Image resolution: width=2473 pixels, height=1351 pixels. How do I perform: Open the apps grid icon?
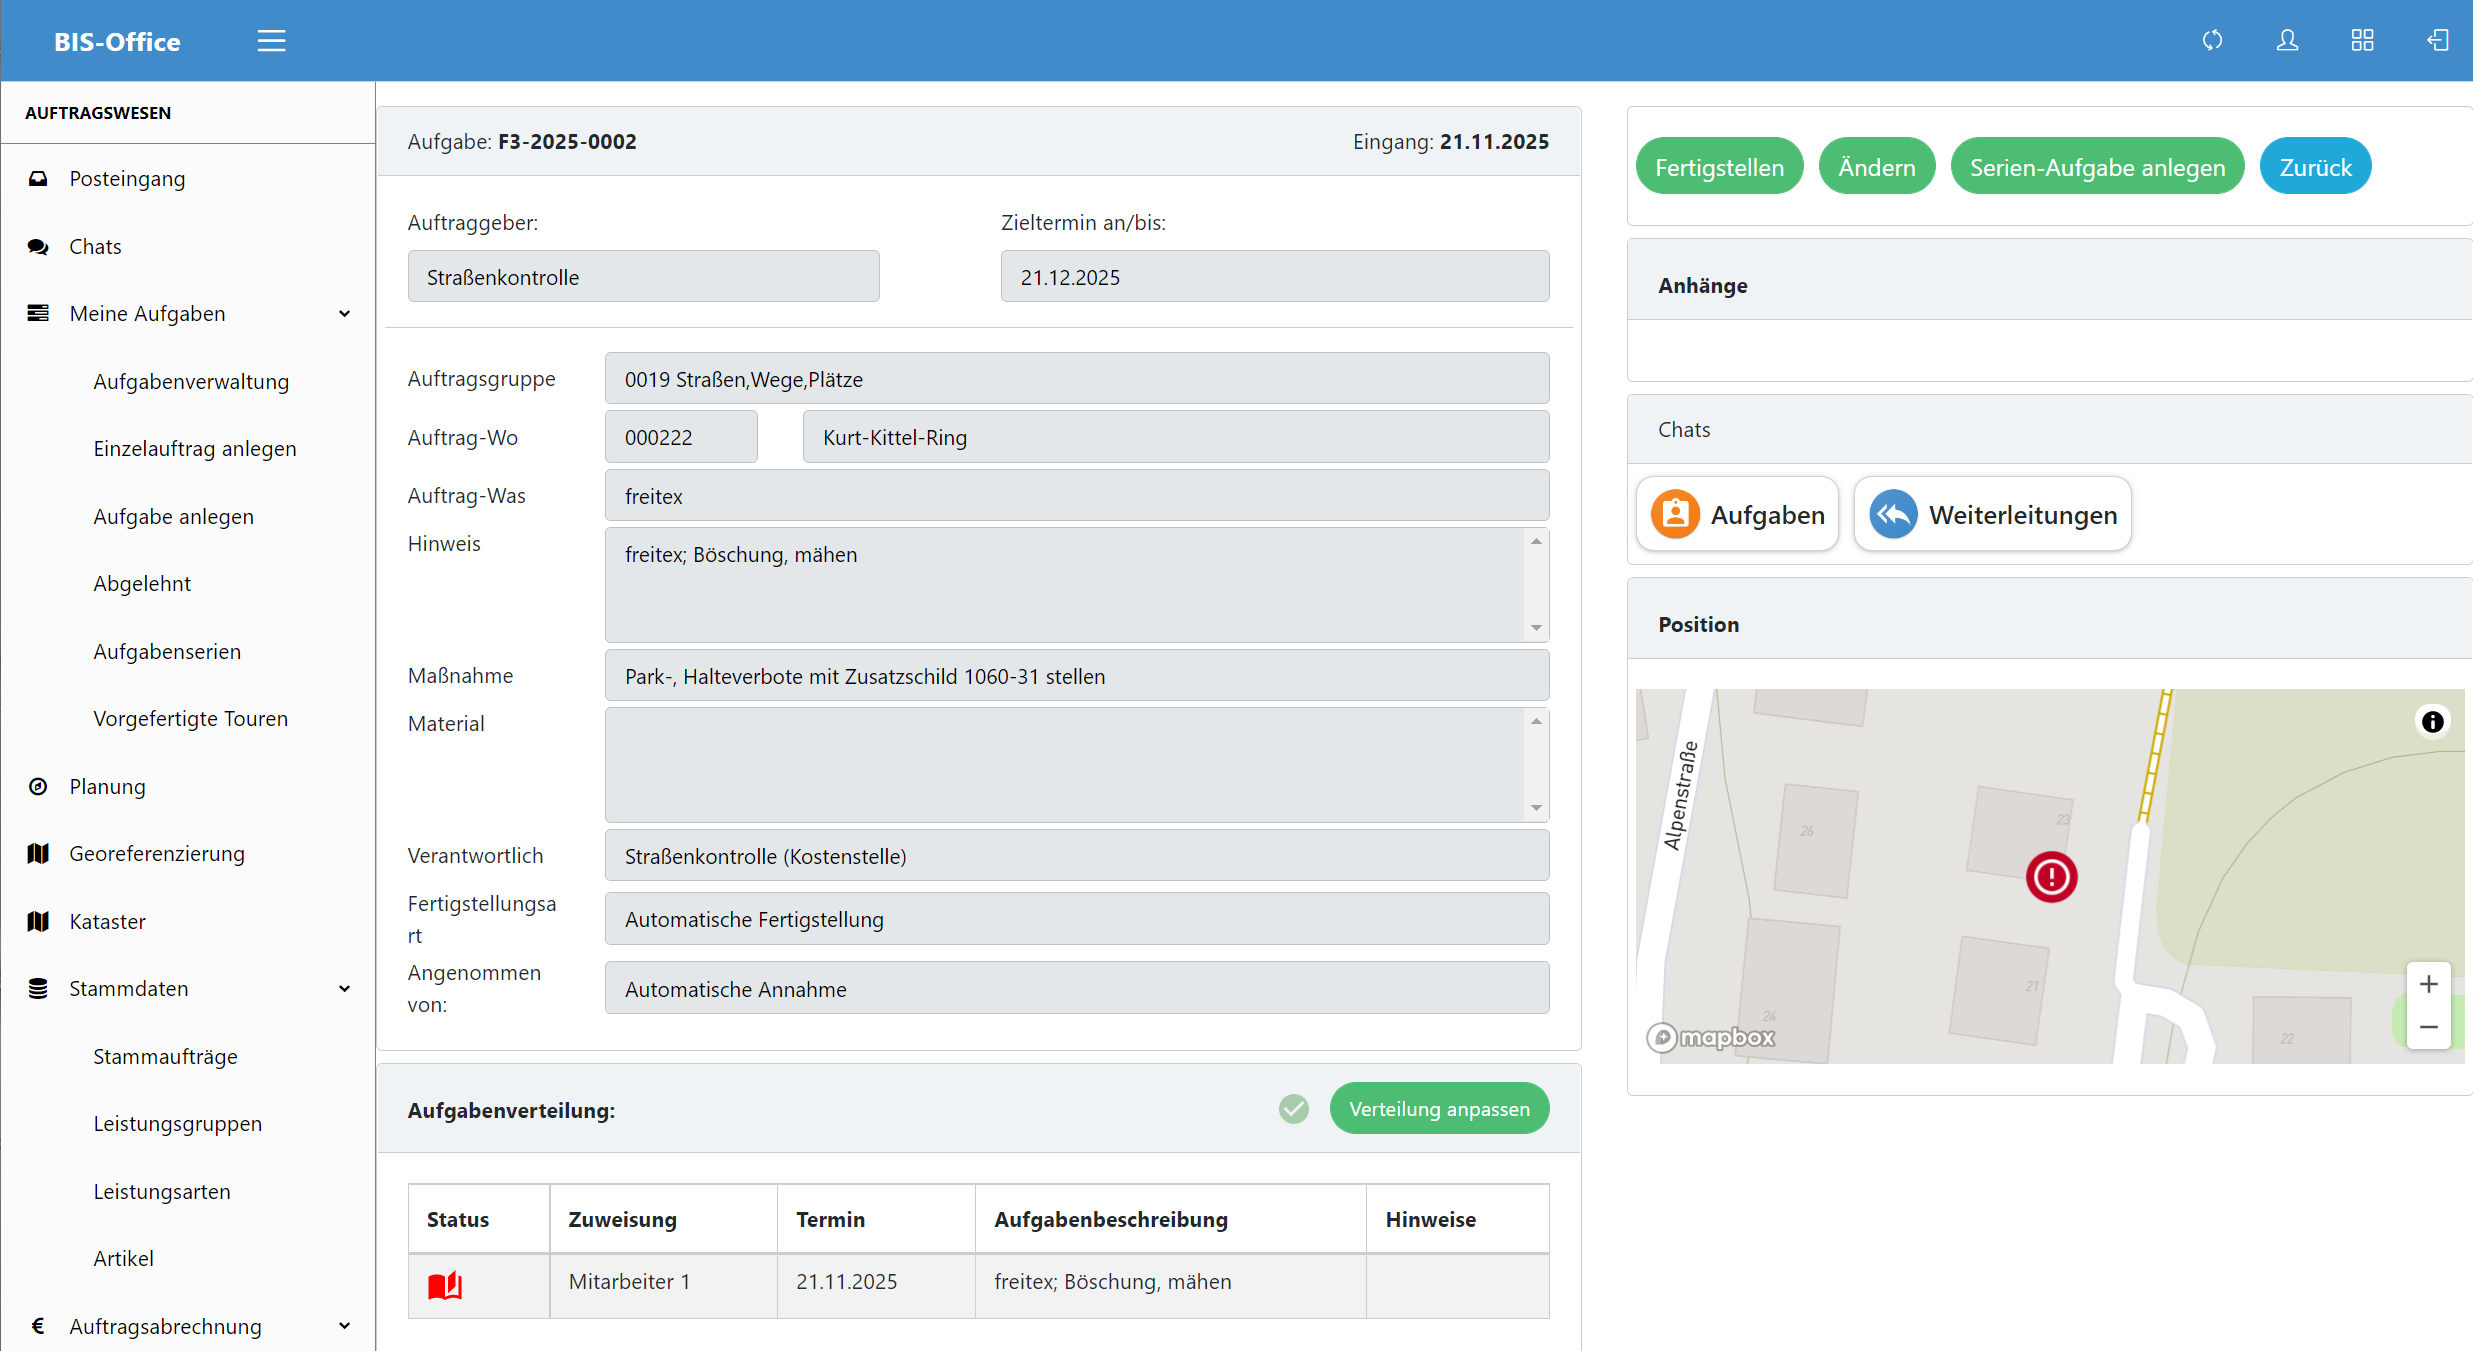(2362, 40)
